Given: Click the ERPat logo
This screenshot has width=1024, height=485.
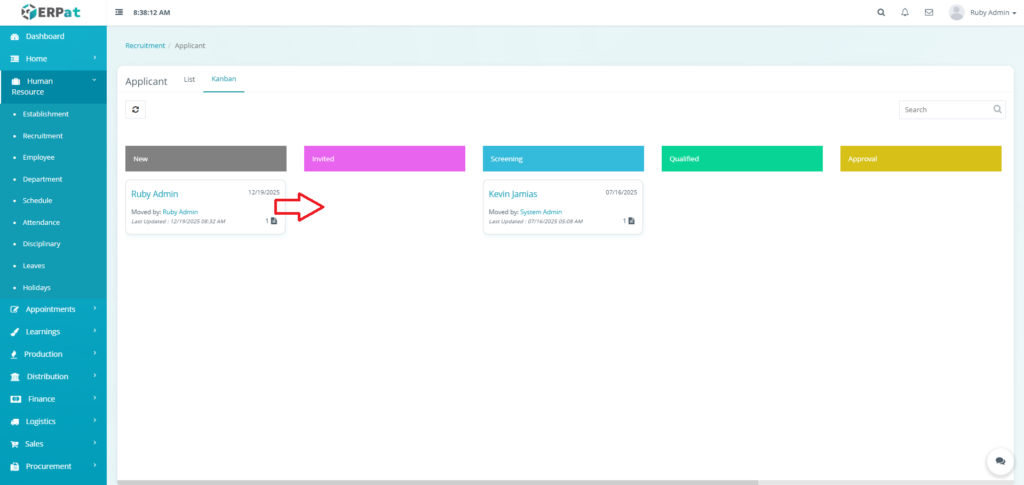Looking at the screenshot, I should point(50,12).
